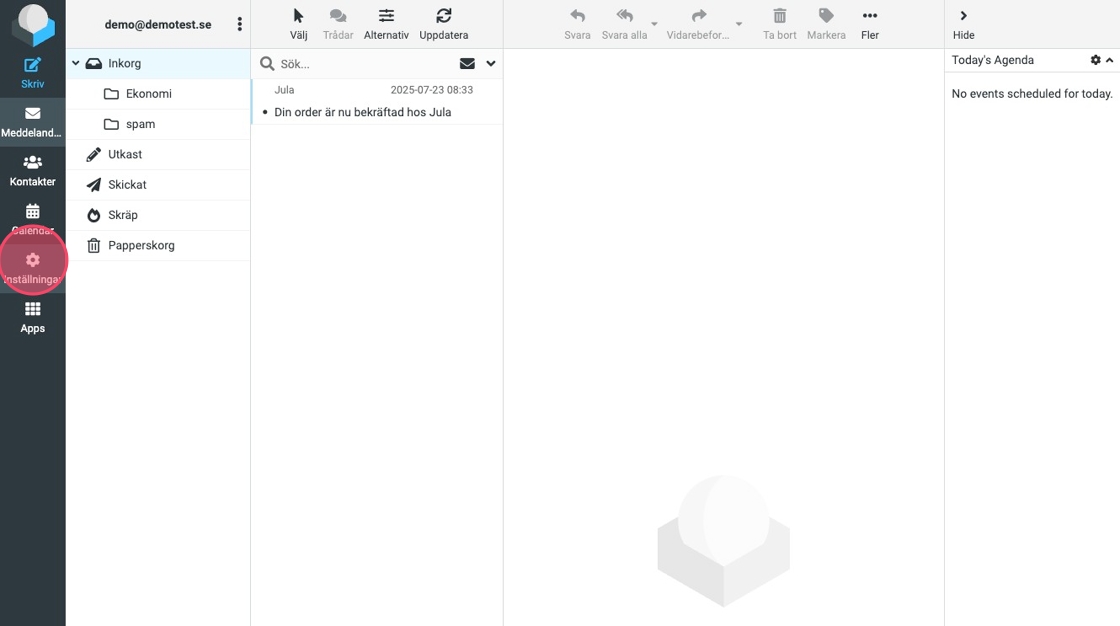1120x626 pixels.
Task: Collapse the Inkorg folder tree
Action: click(x=76, y=63)
